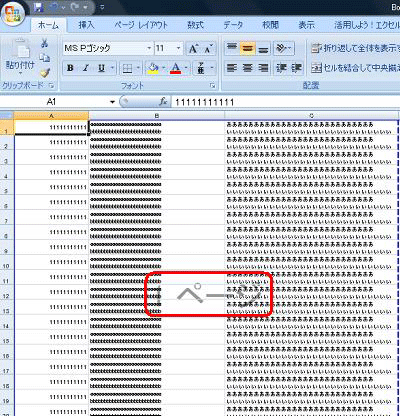The image size is (400, 416).
Task: Open the データ tab
Action: (233, 25)
